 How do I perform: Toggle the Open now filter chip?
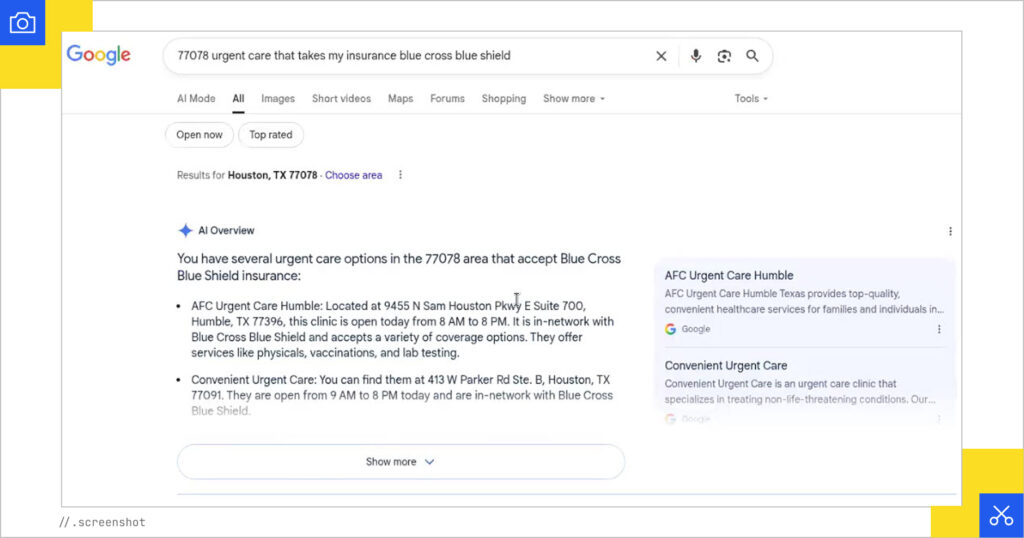coord(199,135)
